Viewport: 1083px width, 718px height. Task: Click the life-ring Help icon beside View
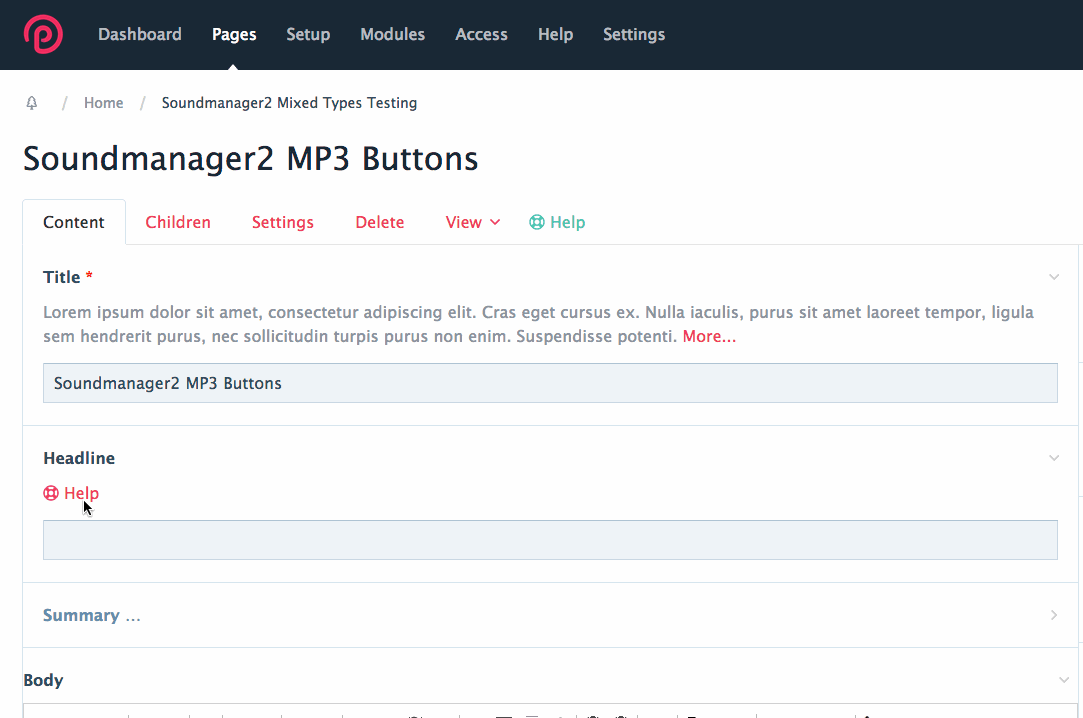[536, 221]
